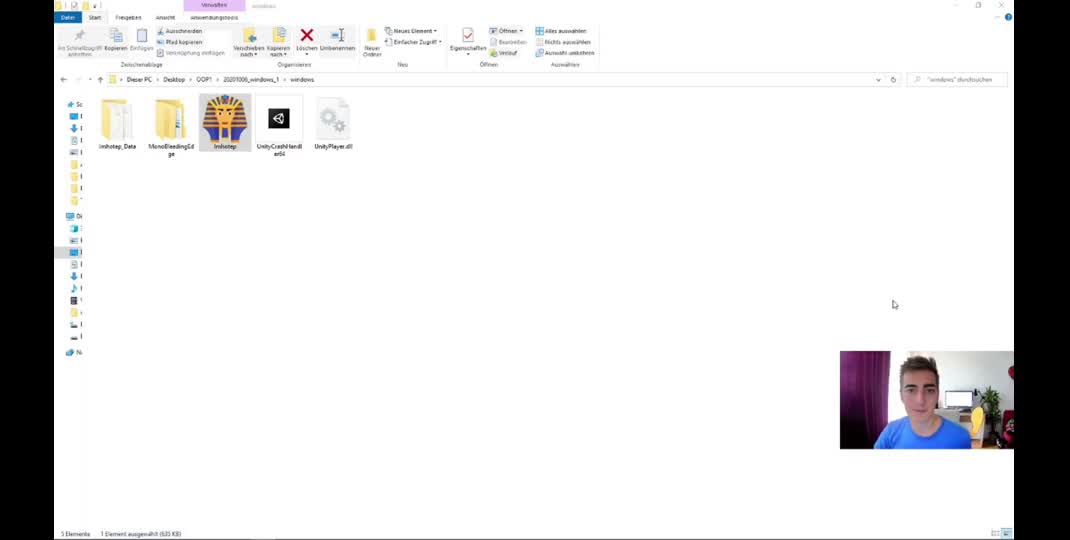Viewport: 1070px width, 540px height.
Task: Click Alles auswählen to select all
Action: pyautogui.click(x=565, y=31)
